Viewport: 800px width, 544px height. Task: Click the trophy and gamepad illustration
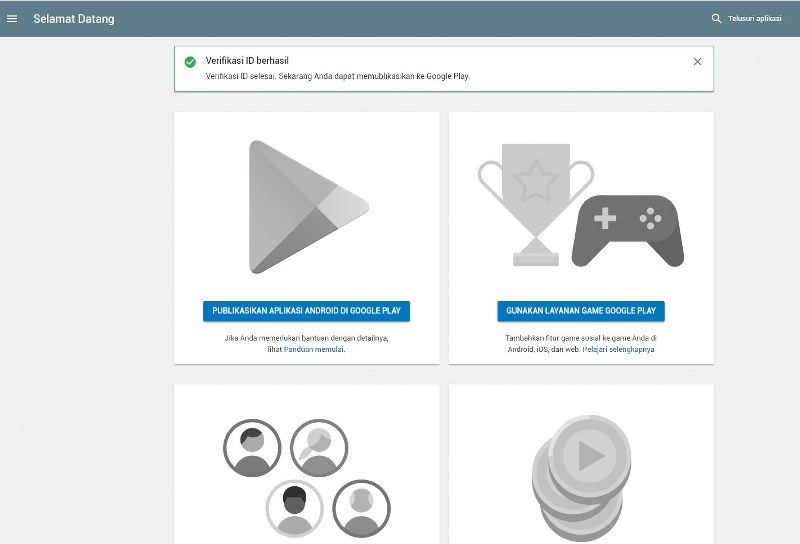(581, 205)
